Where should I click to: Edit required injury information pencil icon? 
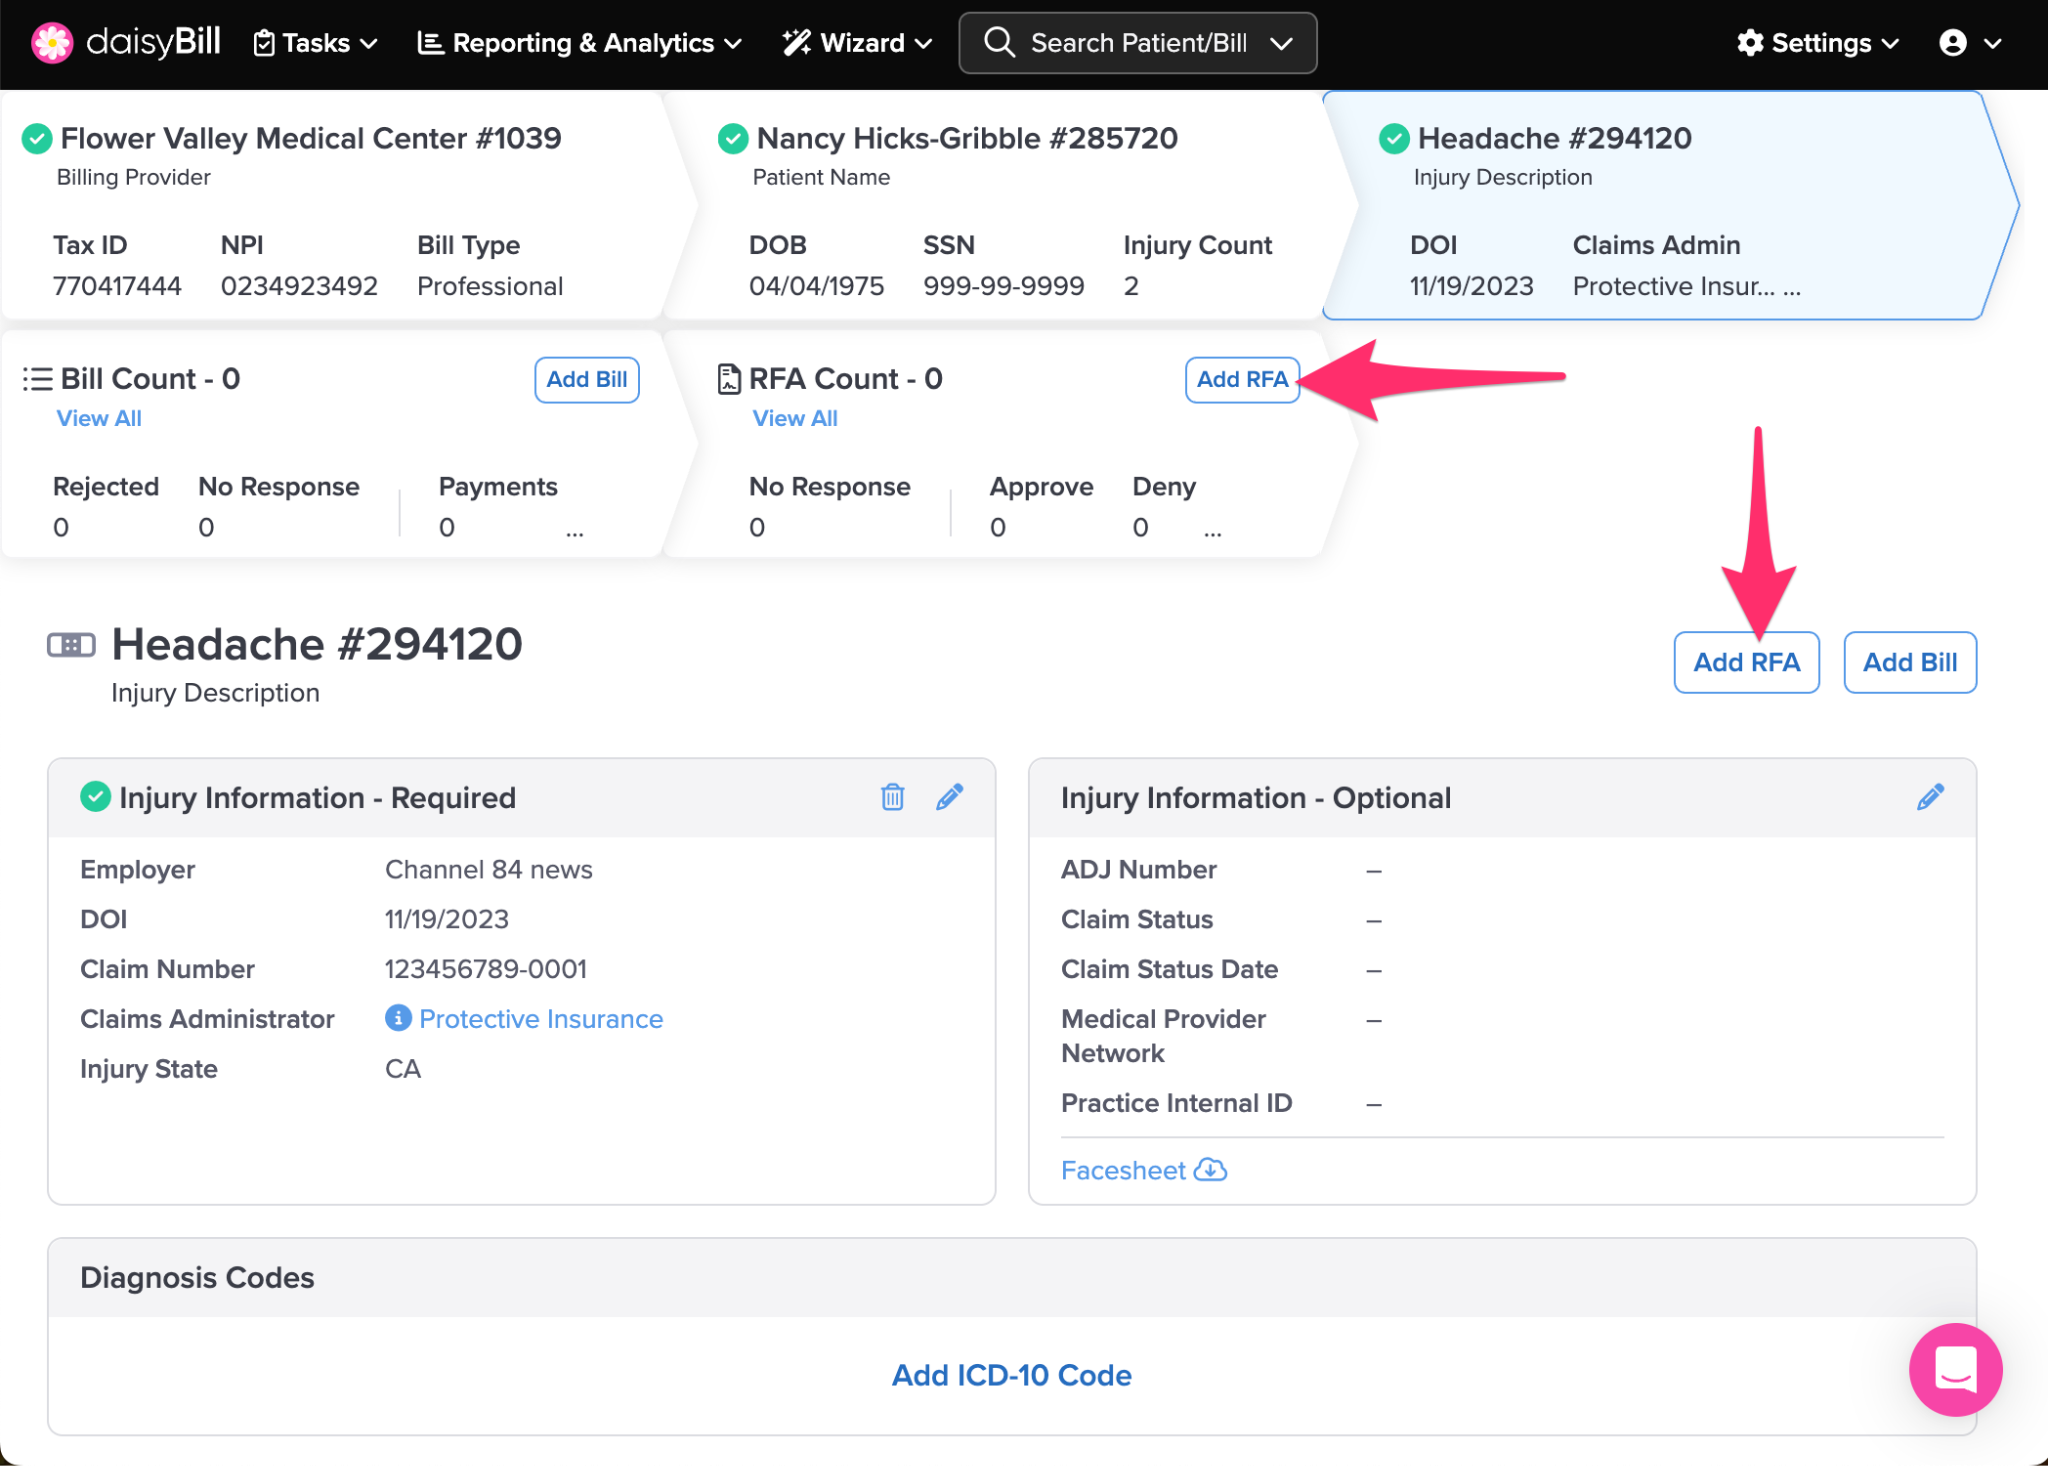pyautogui.click(x=949, y=797)
